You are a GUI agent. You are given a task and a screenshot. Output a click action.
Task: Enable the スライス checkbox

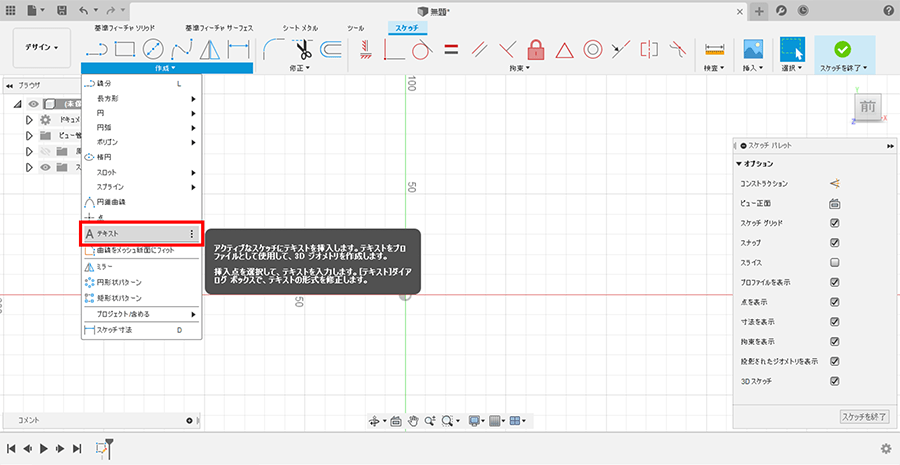[834, 262]
